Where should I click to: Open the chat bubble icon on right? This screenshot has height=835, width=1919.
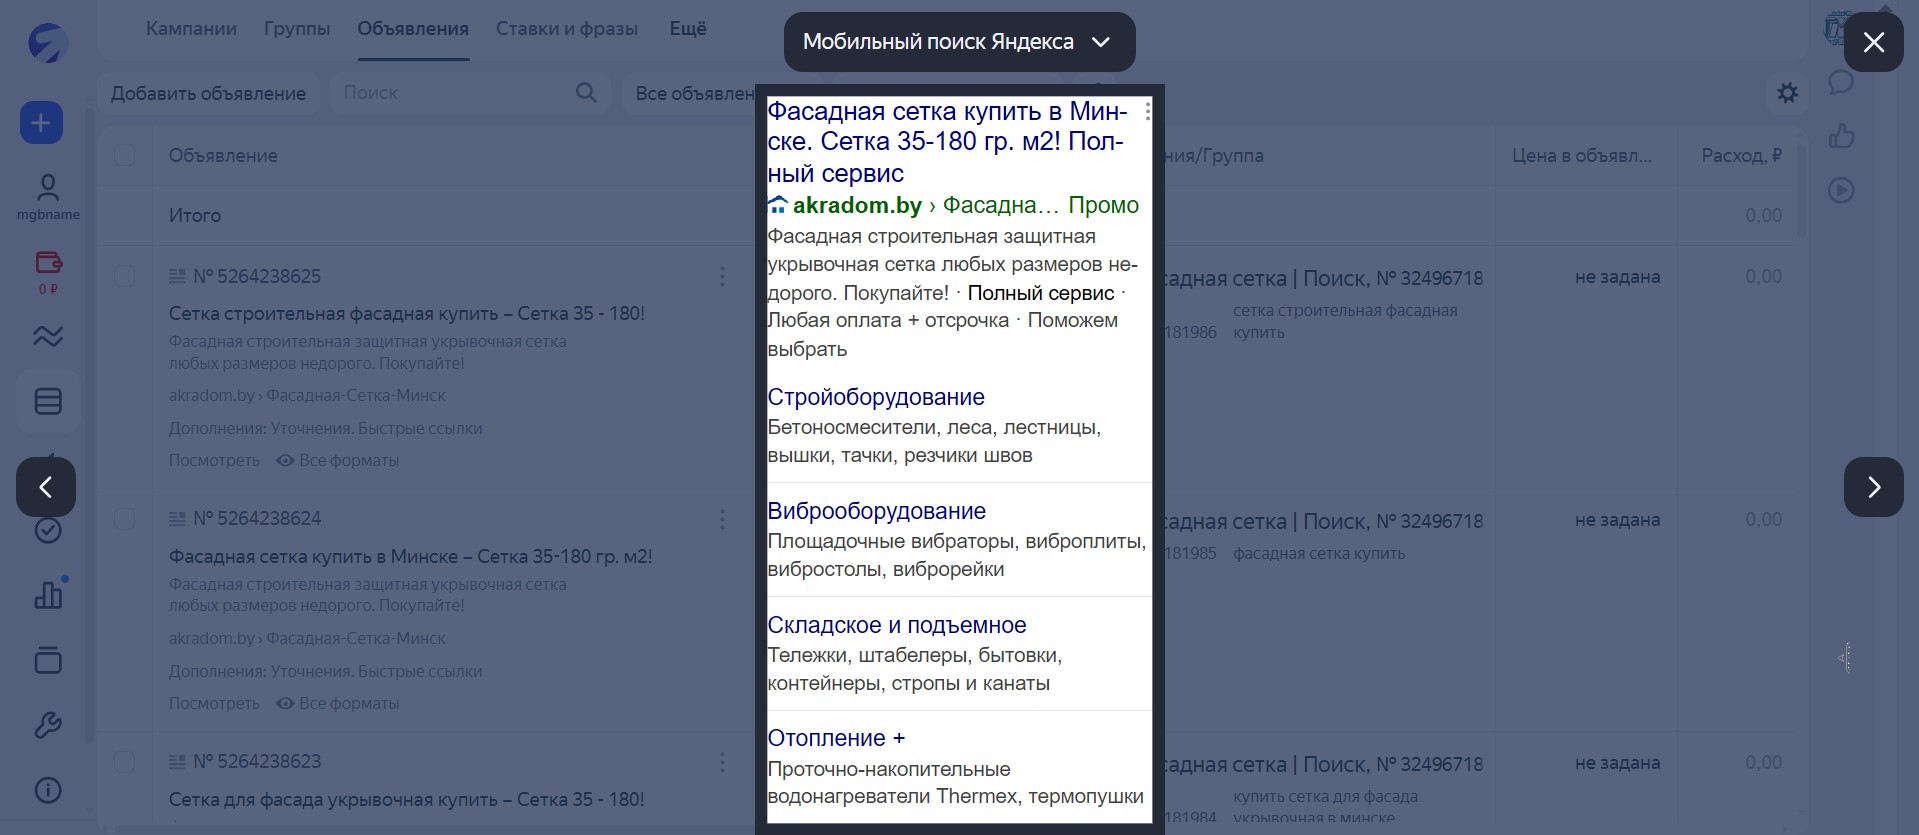(x=1841, y=82)
